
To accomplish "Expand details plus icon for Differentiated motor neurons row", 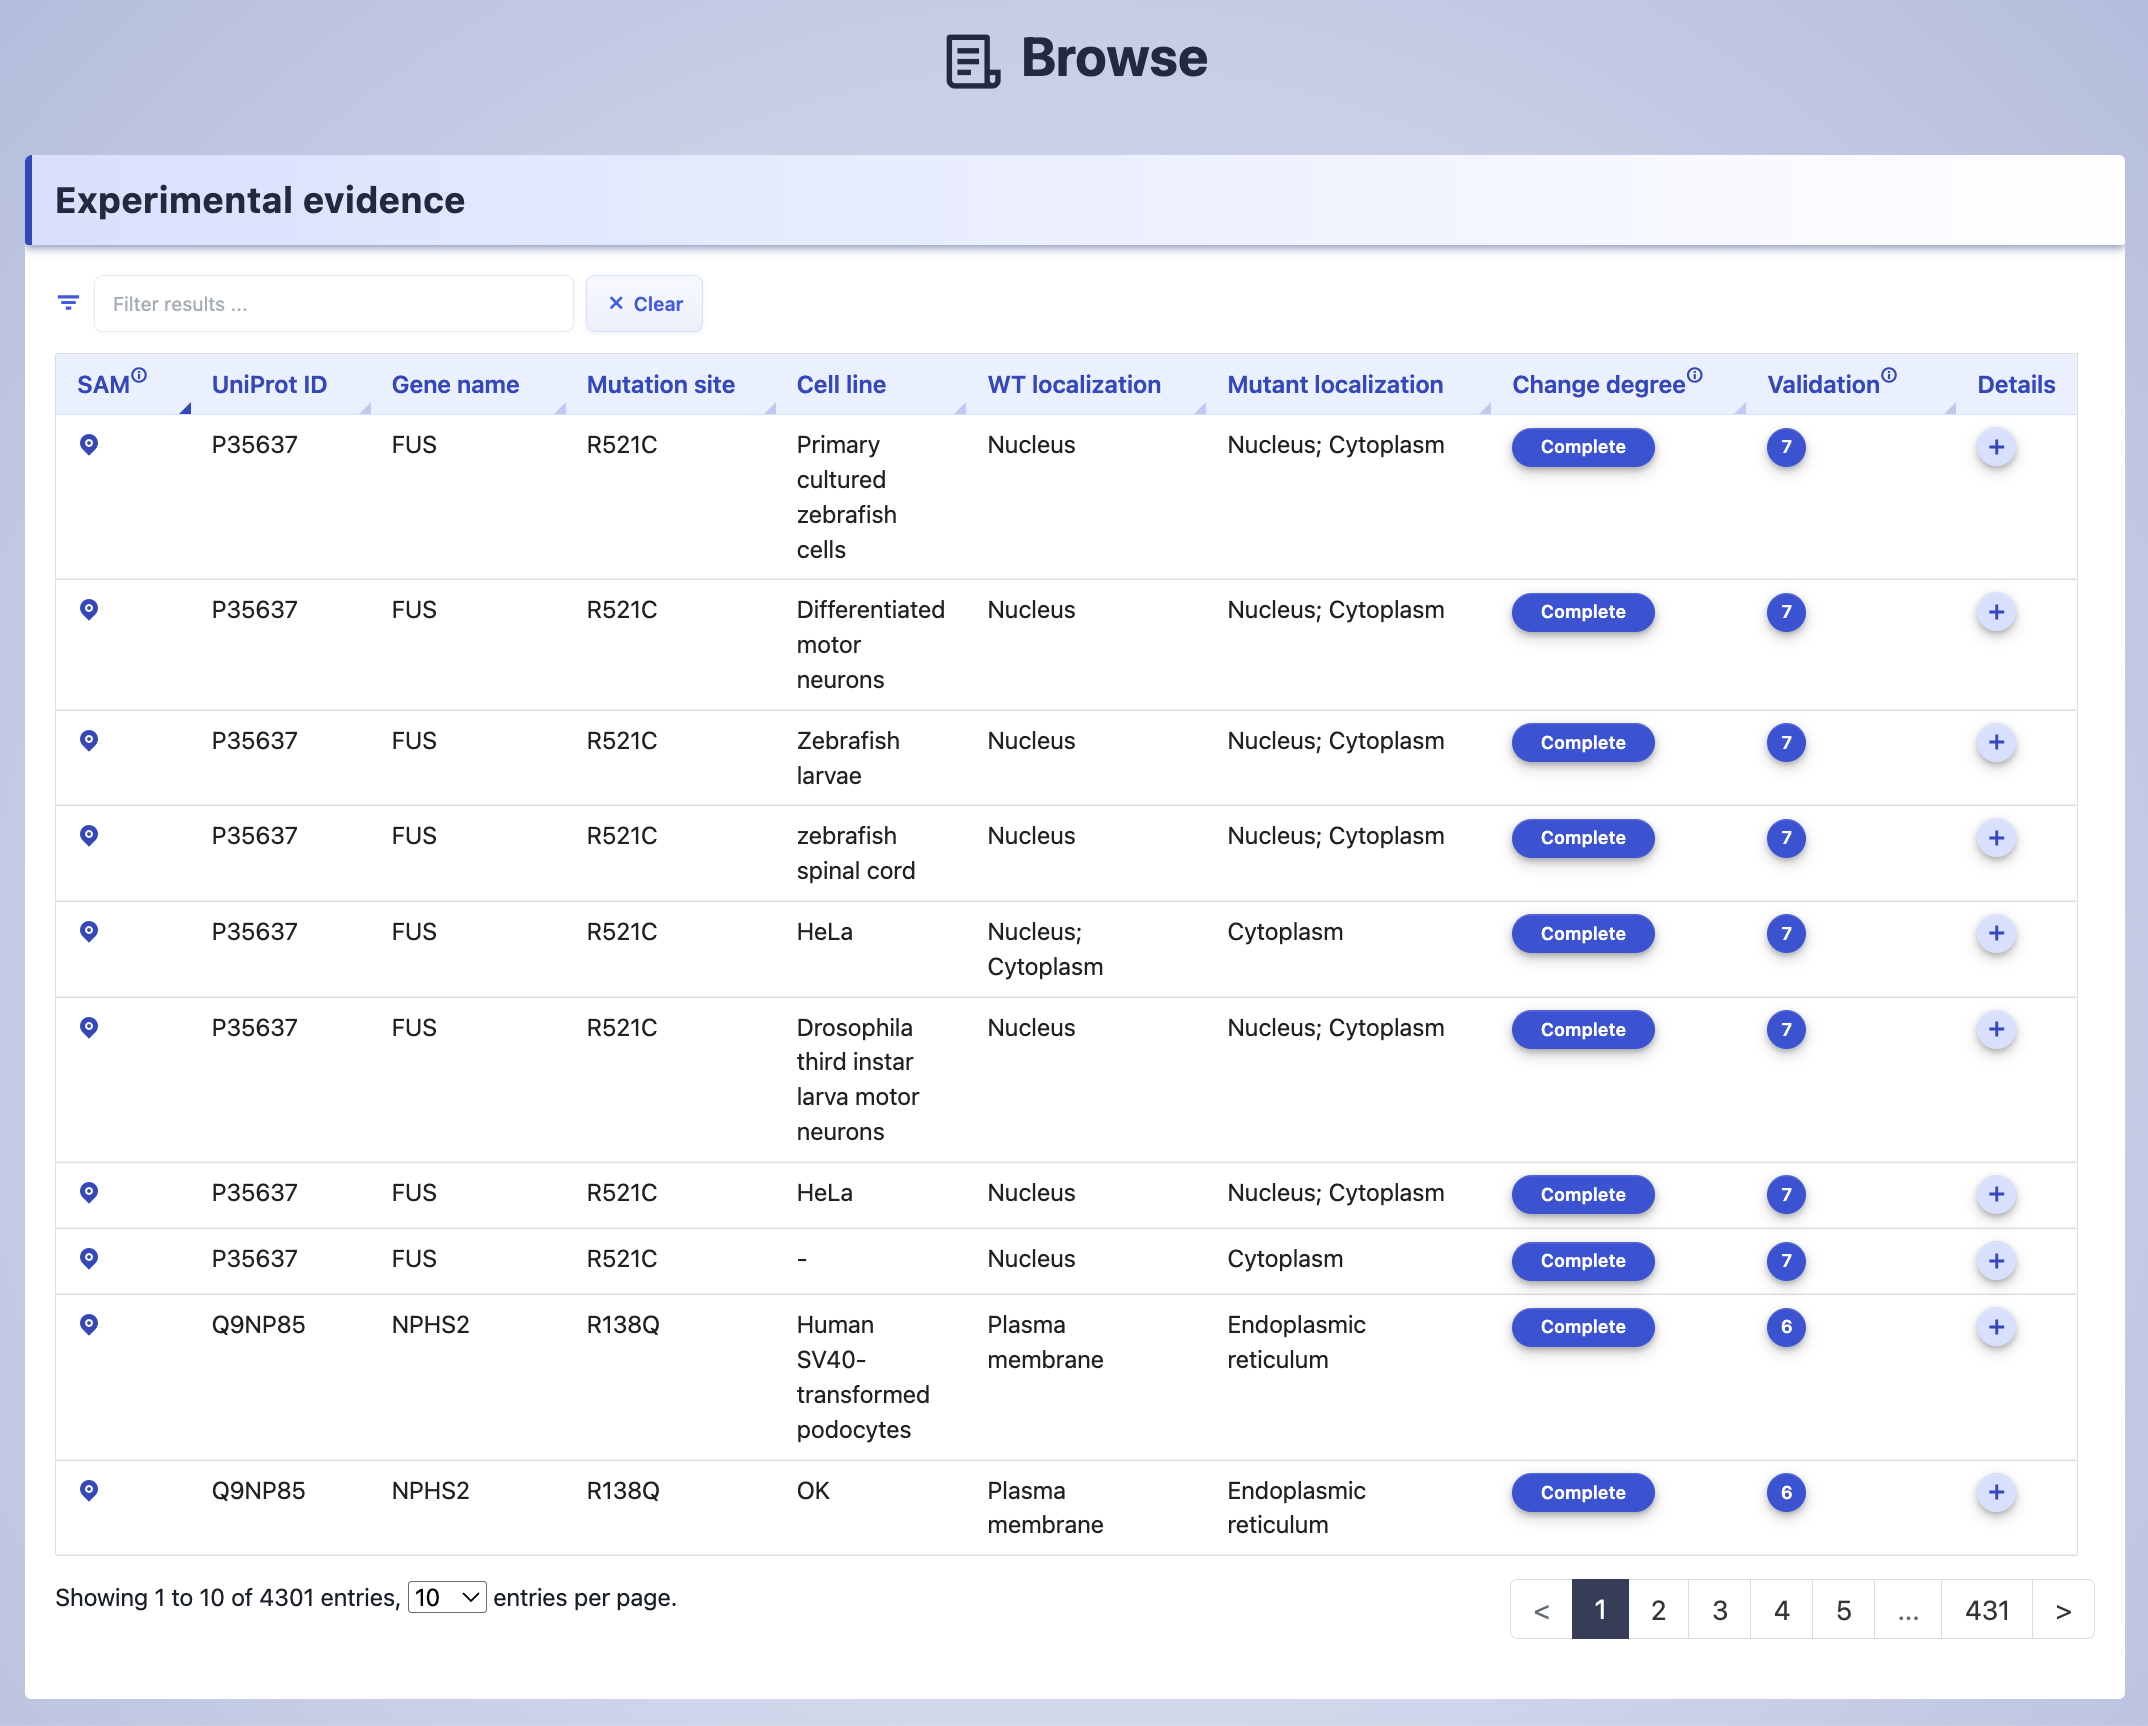I will tap(1996, 612).
